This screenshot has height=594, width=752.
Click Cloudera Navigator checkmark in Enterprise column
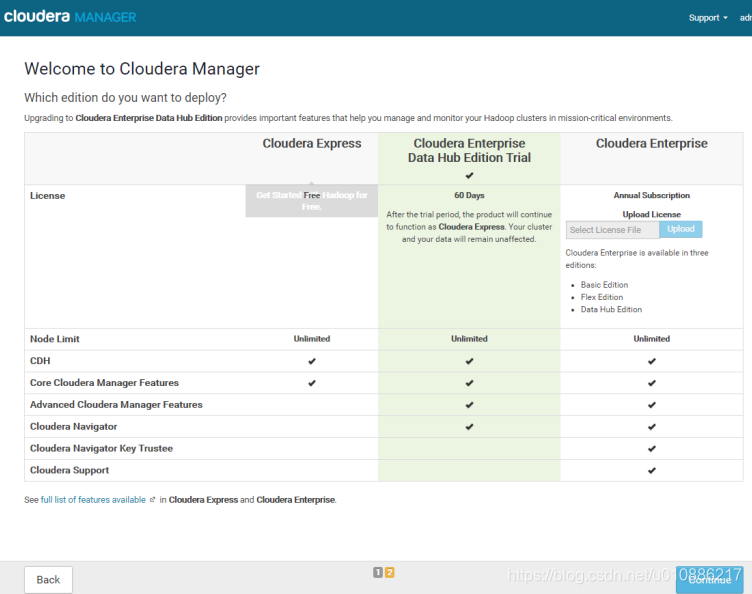tap(651, 427)
